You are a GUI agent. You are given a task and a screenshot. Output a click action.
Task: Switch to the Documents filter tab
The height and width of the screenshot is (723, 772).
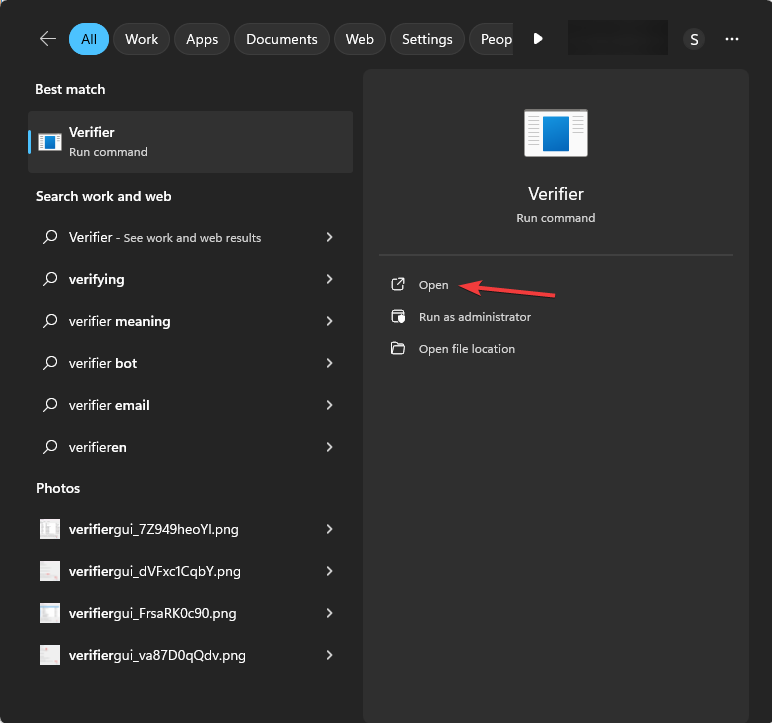coord(281,39)
